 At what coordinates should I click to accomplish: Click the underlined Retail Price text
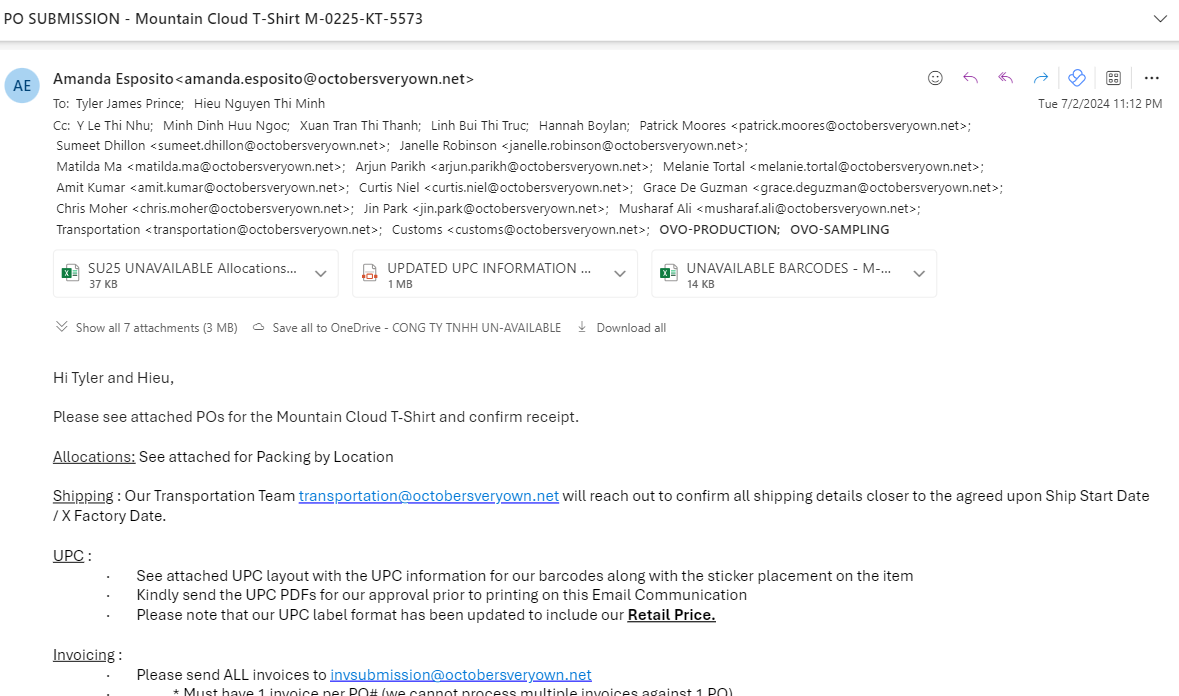point(671,615)
